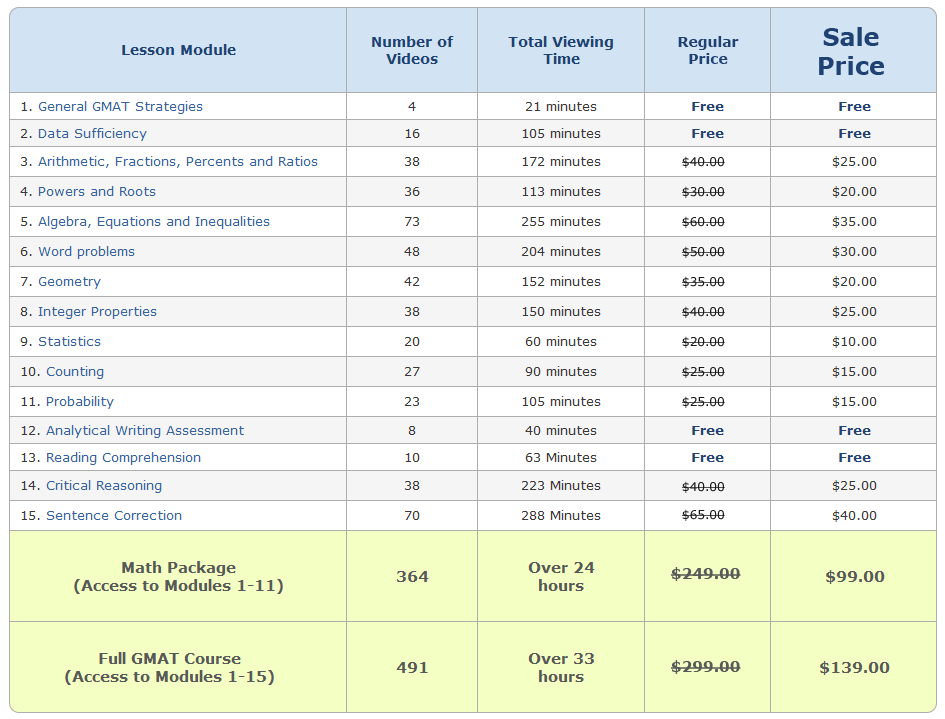Screen dimensions: 945x719
Task: Click Free sale price for Reading Comprehension
Action: 855,458
